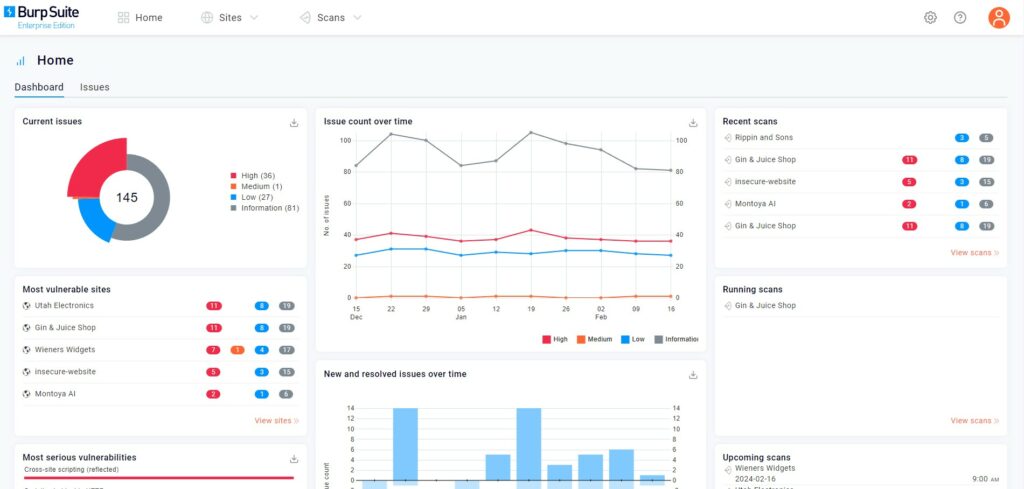Click scan icon beside running Gin & Juice Shop
The width and height of the screenshot is (1024, 489).
pos(728,306)
